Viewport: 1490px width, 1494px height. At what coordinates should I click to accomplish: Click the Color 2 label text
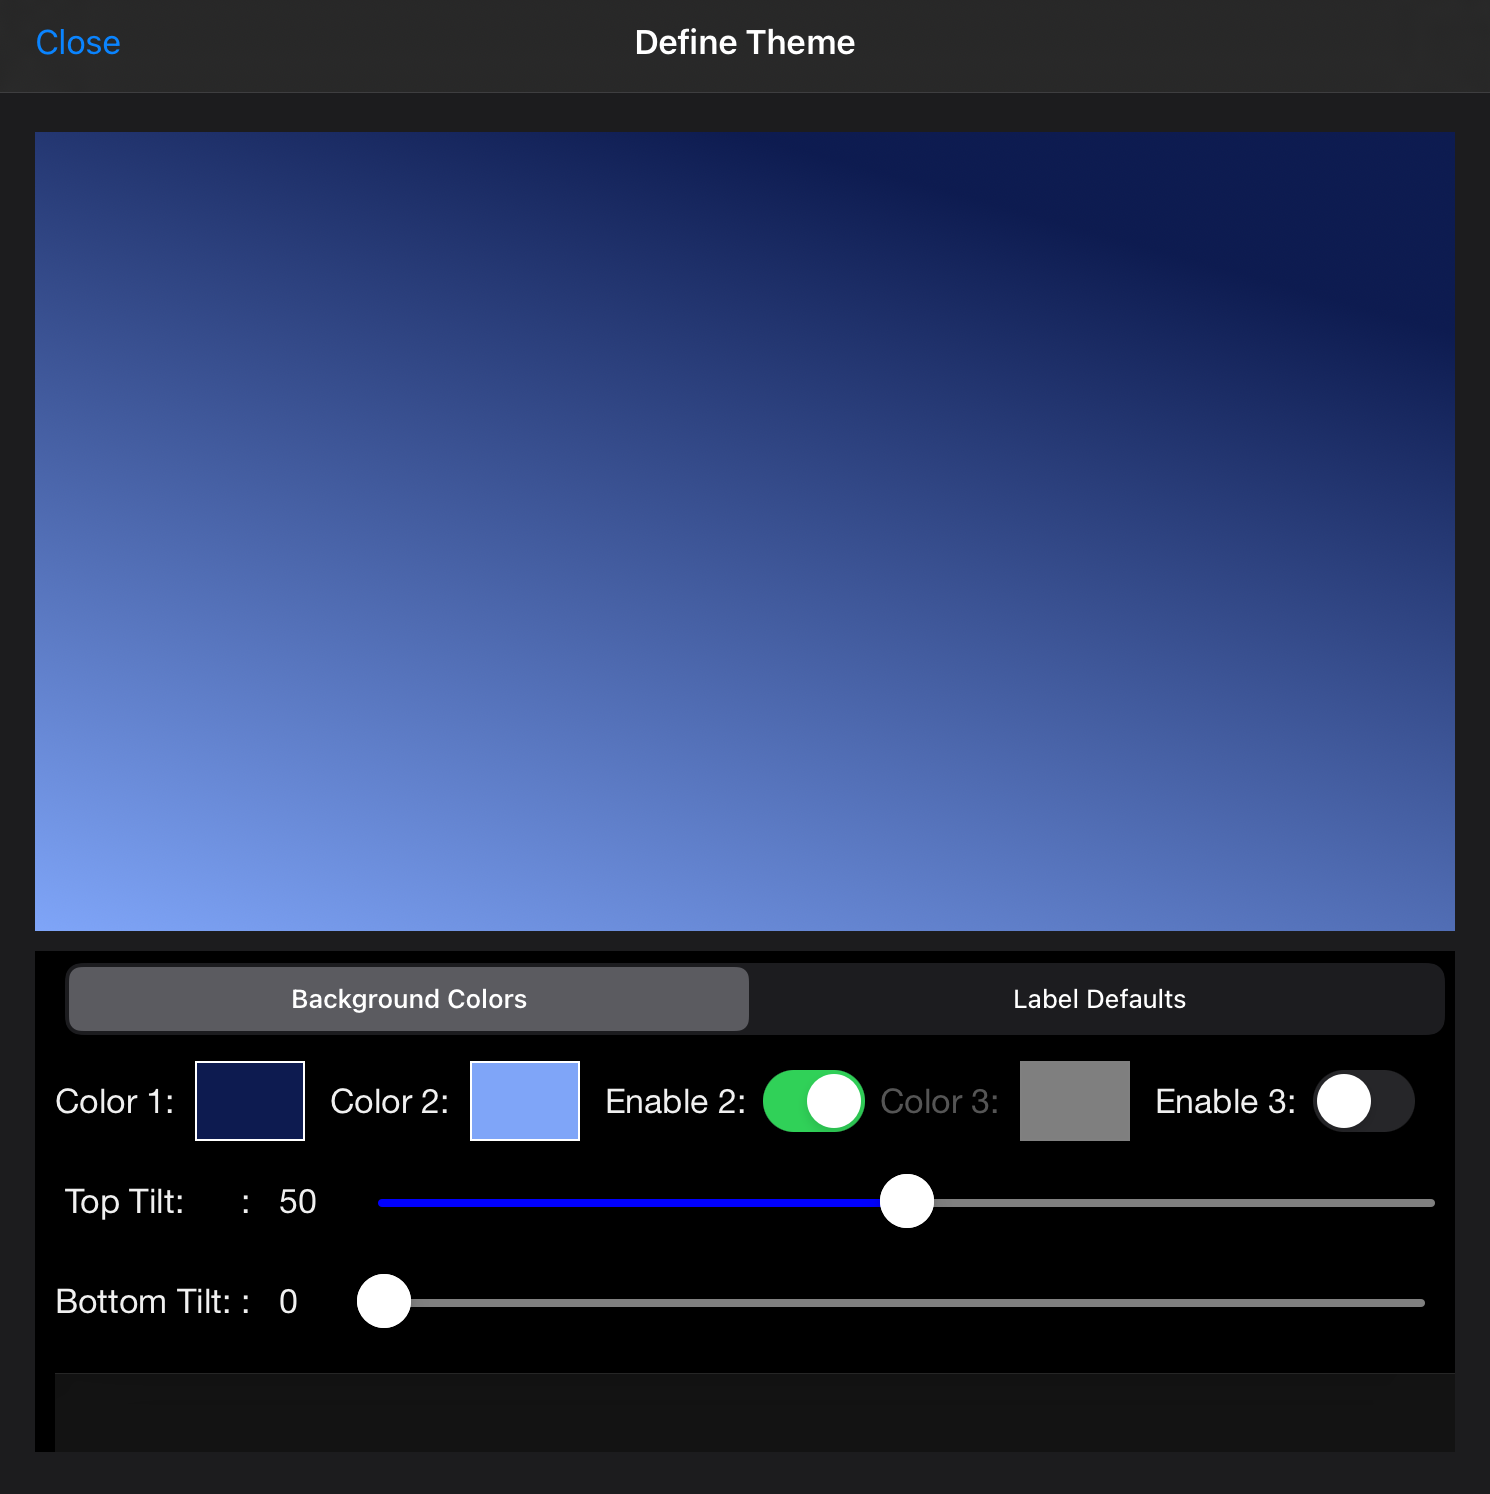click(389, 1100)
